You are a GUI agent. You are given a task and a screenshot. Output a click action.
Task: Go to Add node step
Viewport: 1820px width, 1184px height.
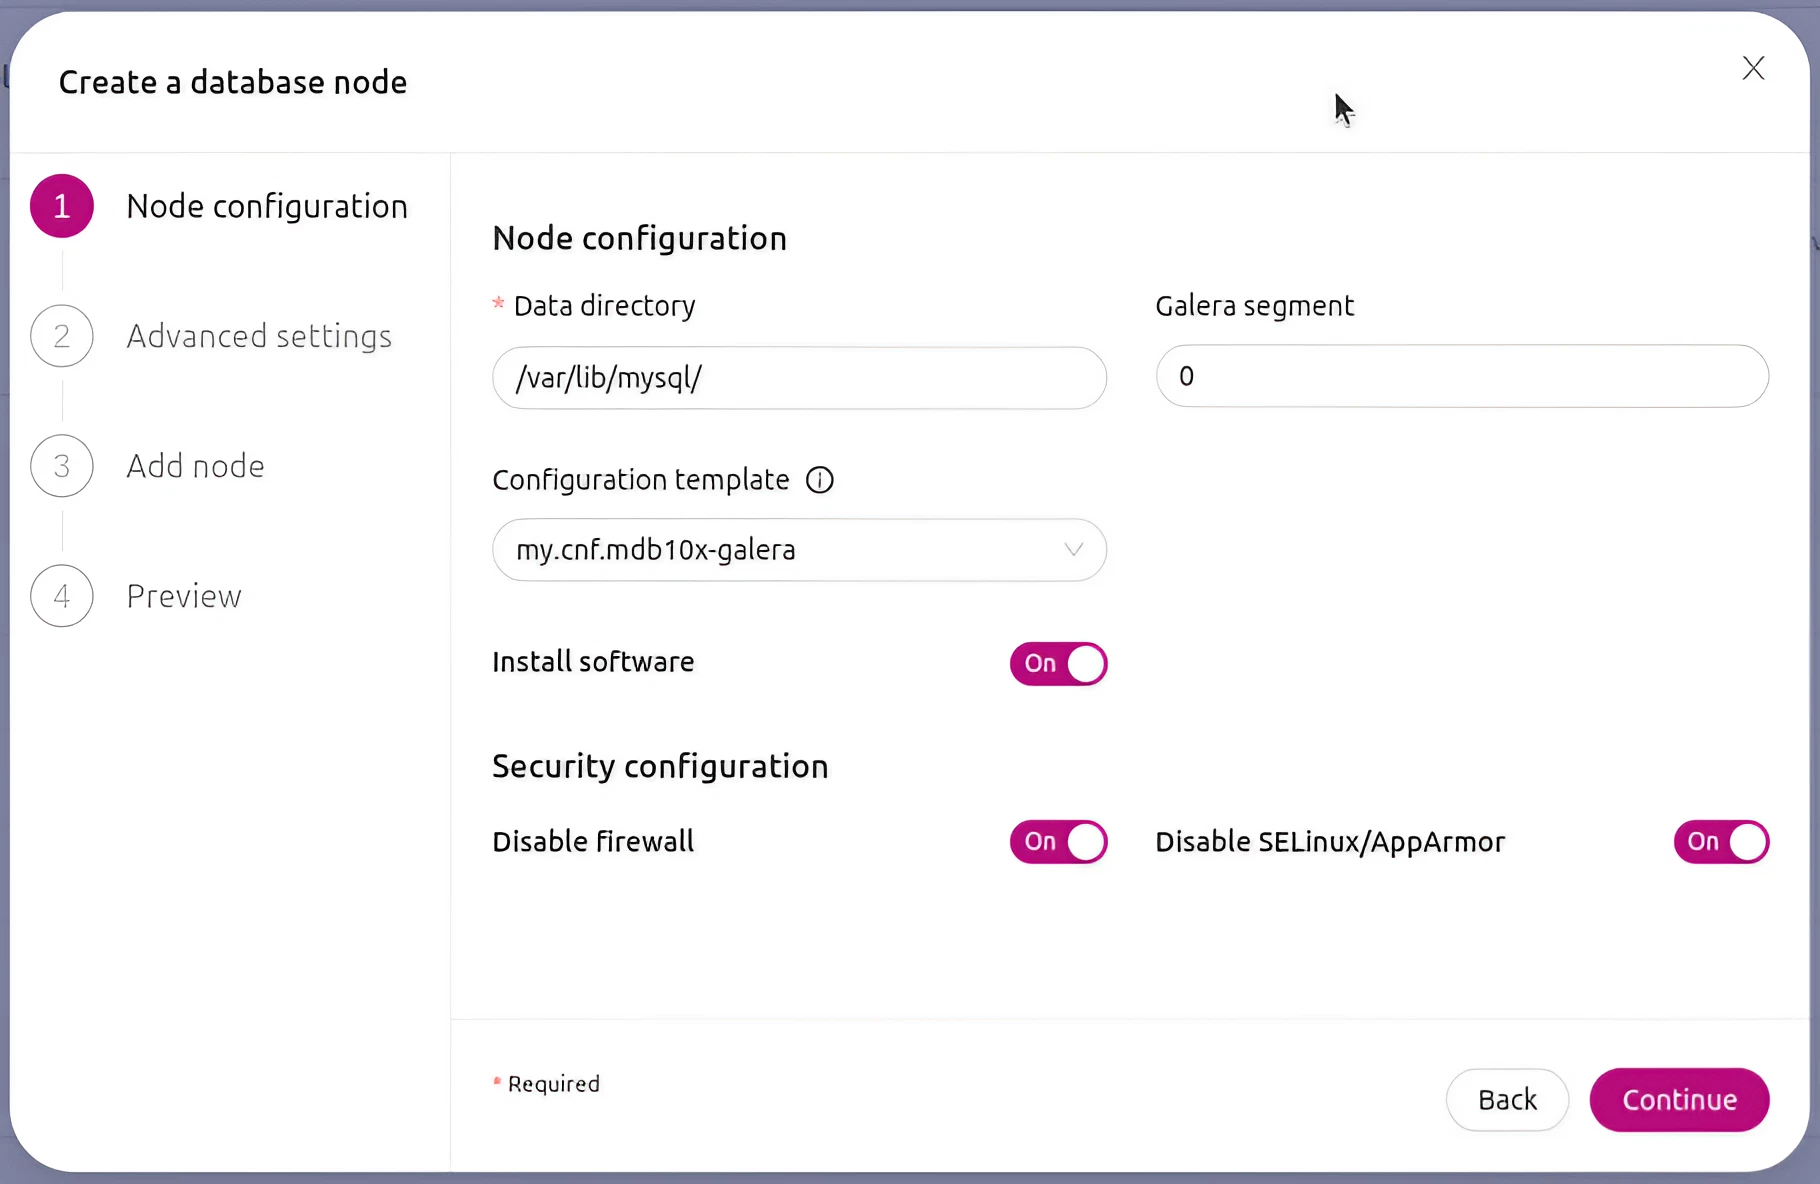point(195,466)
